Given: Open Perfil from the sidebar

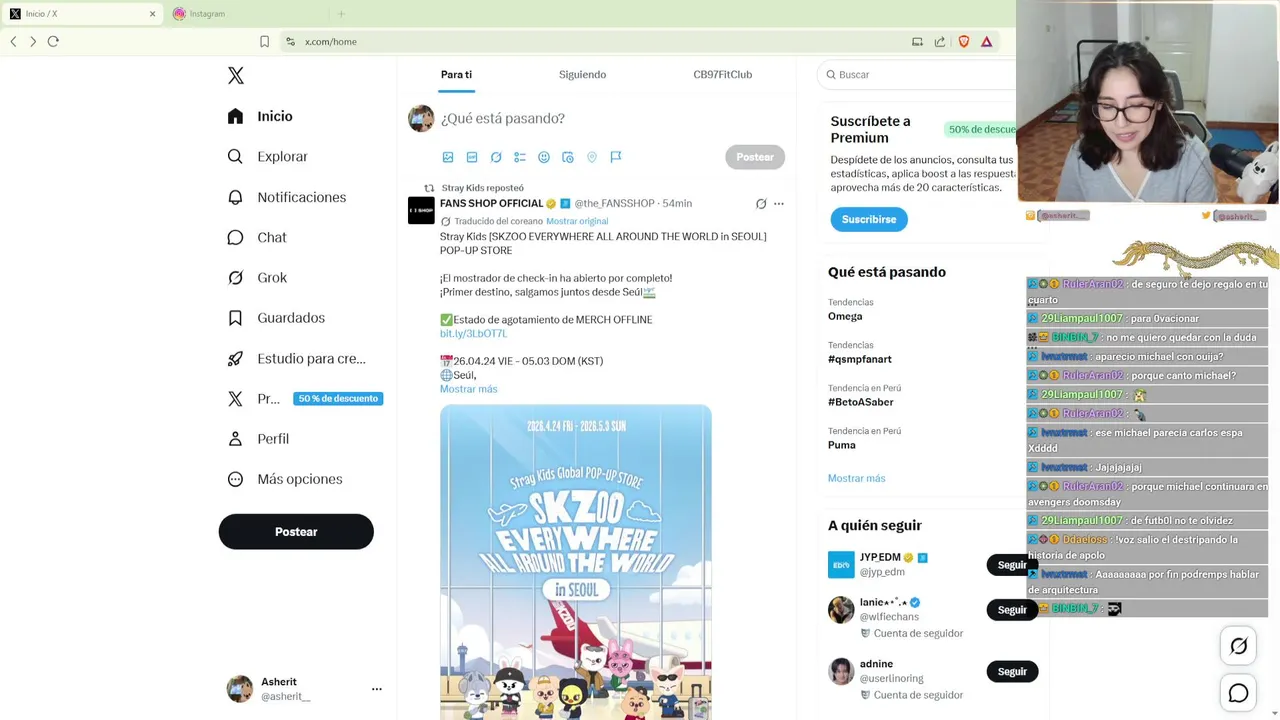Looking at the screenshot, I should pyautogui.click(x=258, y=439).
